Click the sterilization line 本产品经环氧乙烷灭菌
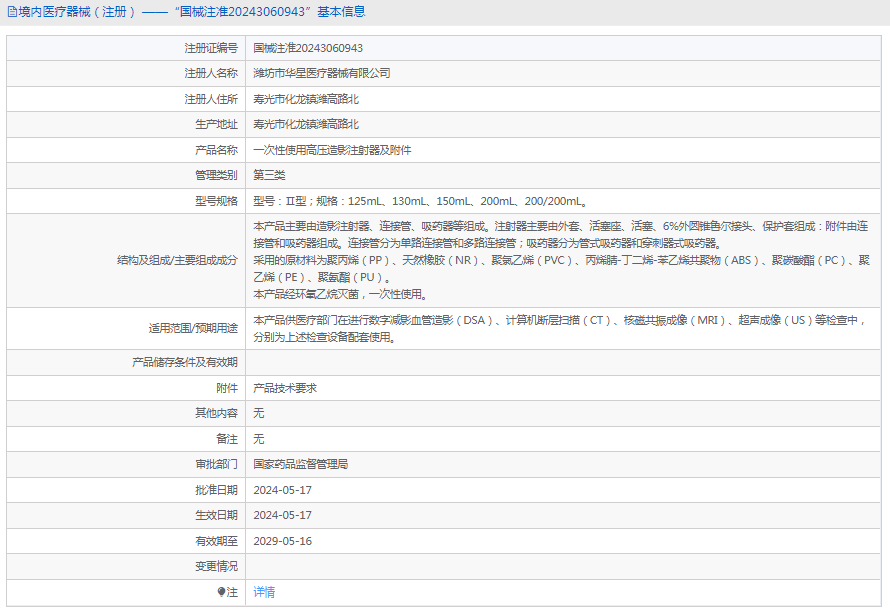Screen dimensions: 890x613 coord(340,295)
